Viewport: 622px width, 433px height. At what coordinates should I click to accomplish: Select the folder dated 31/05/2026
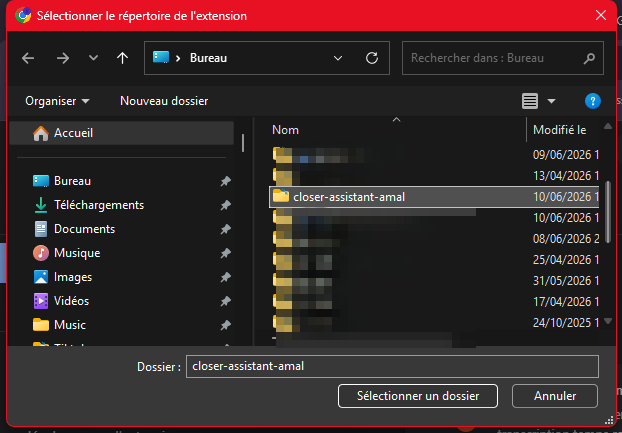(434, 281)
